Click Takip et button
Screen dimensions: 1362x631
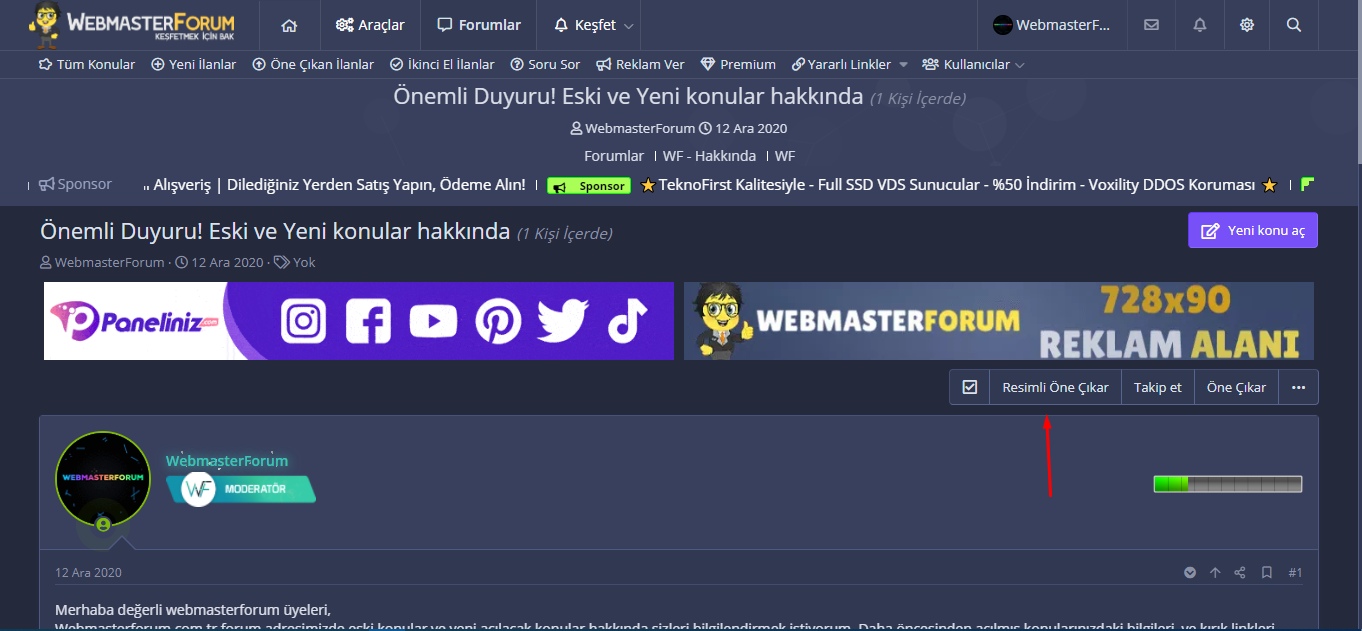[x=1158, y=387]
